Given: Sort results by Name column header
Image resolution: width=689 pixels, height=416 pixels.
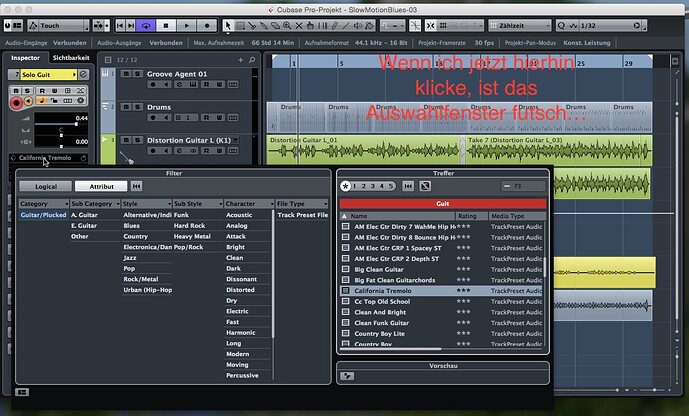Looking at the screenshot, I should point(397,216).
